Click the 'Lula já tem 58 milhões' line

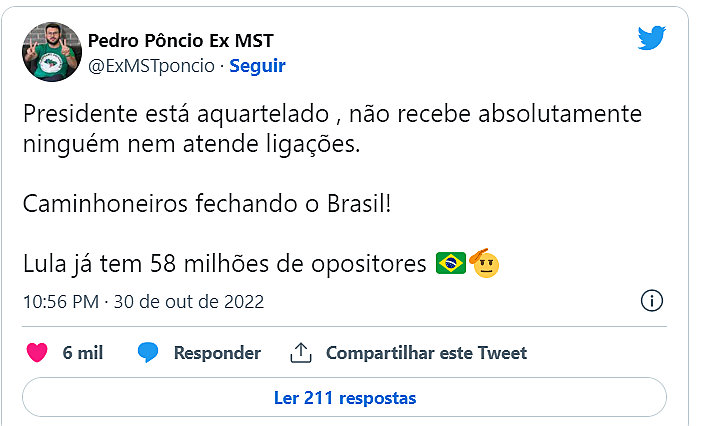pos(226,265)
